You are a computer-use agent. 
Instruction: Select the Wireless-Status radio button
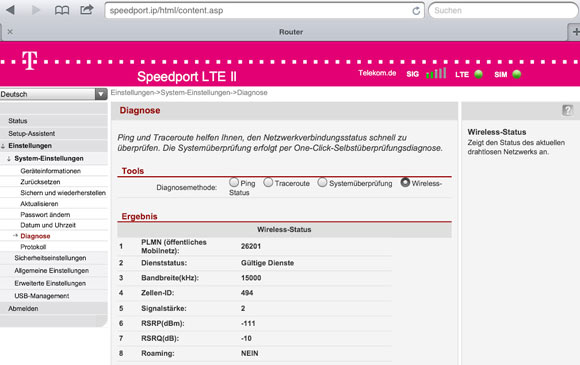pos(405,182)
